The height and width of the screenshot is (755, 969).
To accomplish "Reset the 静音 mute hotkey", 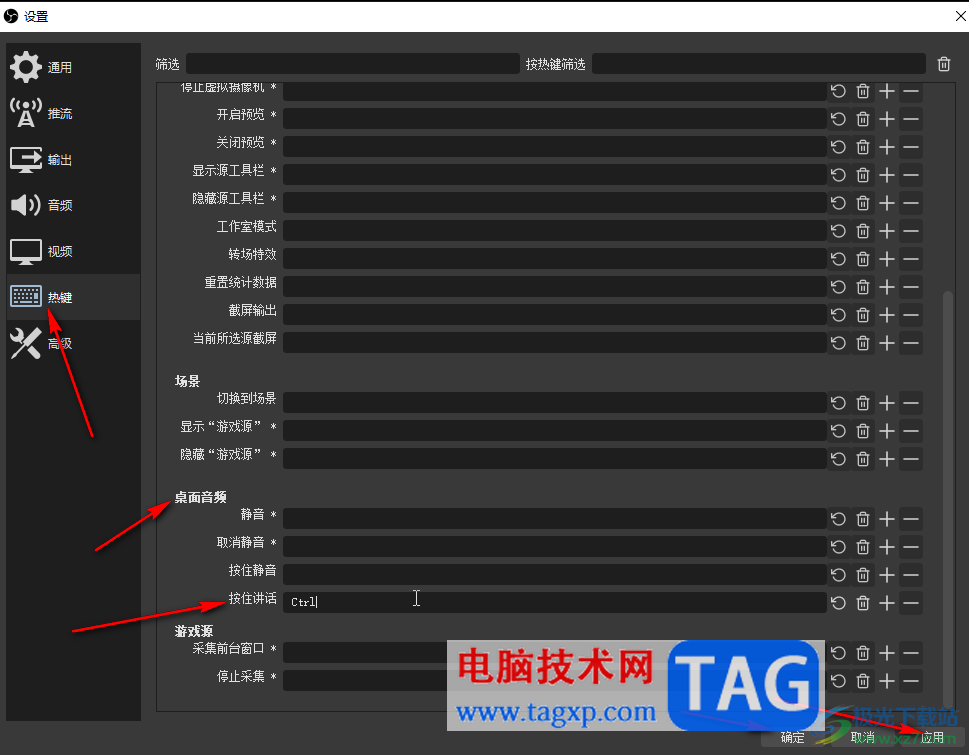I will click(838, 519).
